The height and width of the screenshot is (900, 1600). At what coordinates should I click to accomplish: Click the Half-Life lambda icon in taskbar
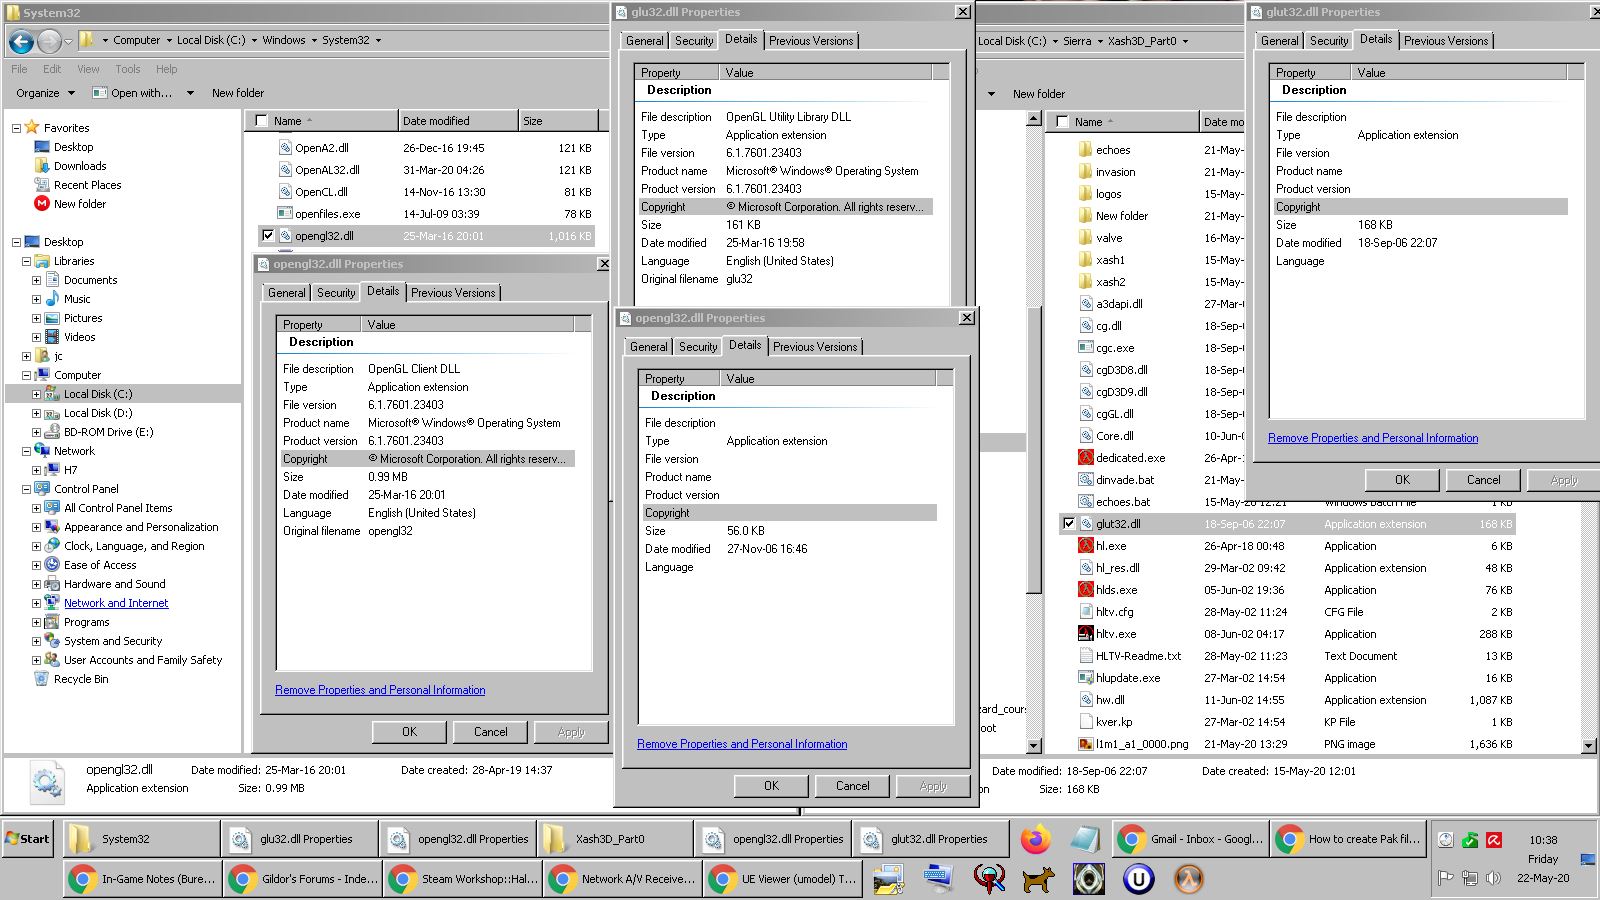point(1188,879)
